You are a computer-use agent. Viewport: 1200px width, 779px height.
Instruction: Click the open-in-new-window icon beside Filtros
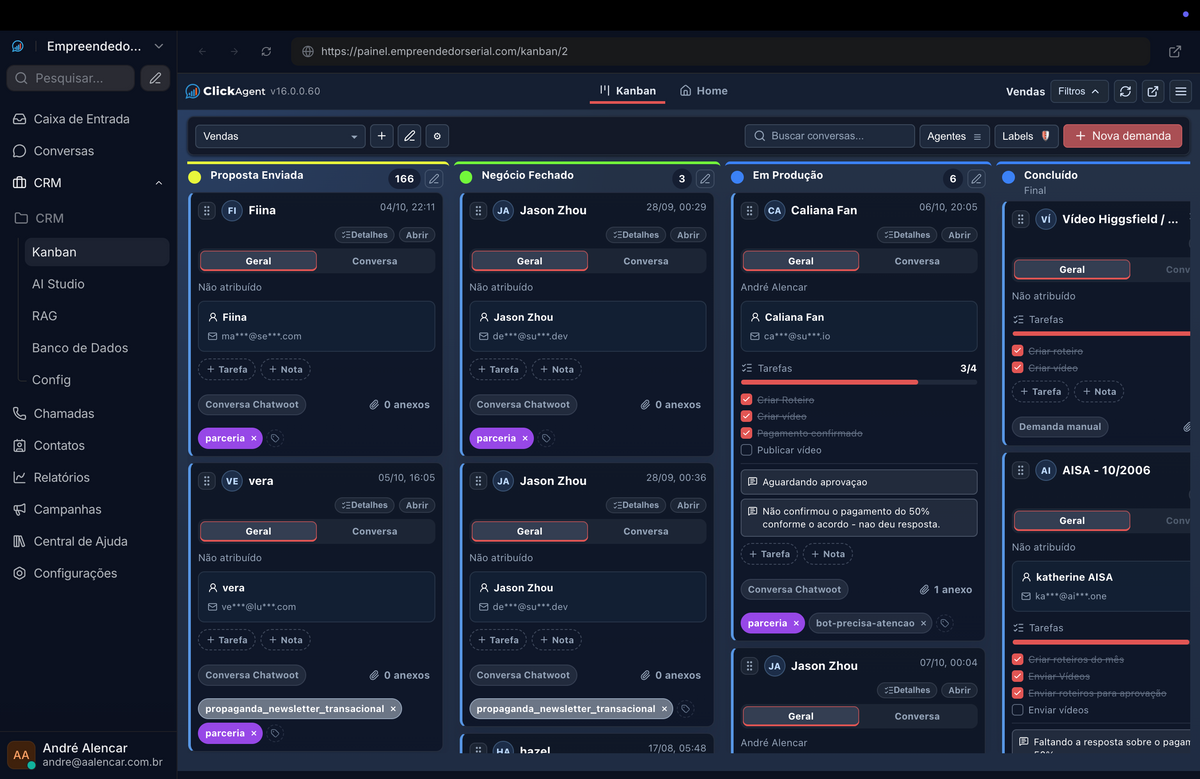click(1154, 91)
